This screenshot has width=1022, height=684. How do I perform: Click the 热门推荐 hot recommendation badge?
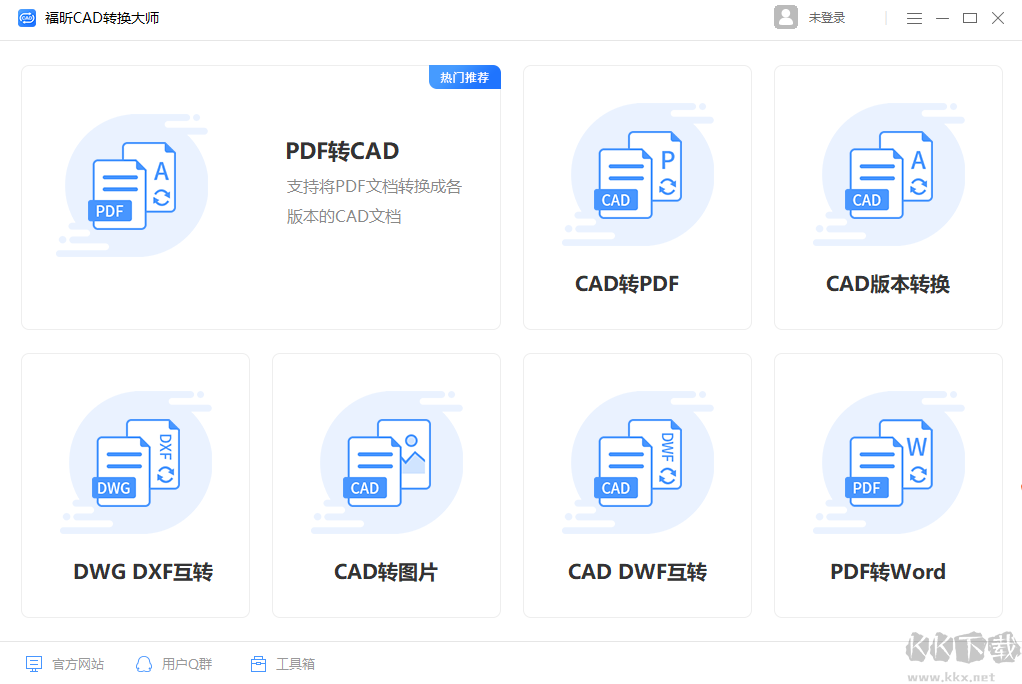pyautogui.click(x=464, y=77)
